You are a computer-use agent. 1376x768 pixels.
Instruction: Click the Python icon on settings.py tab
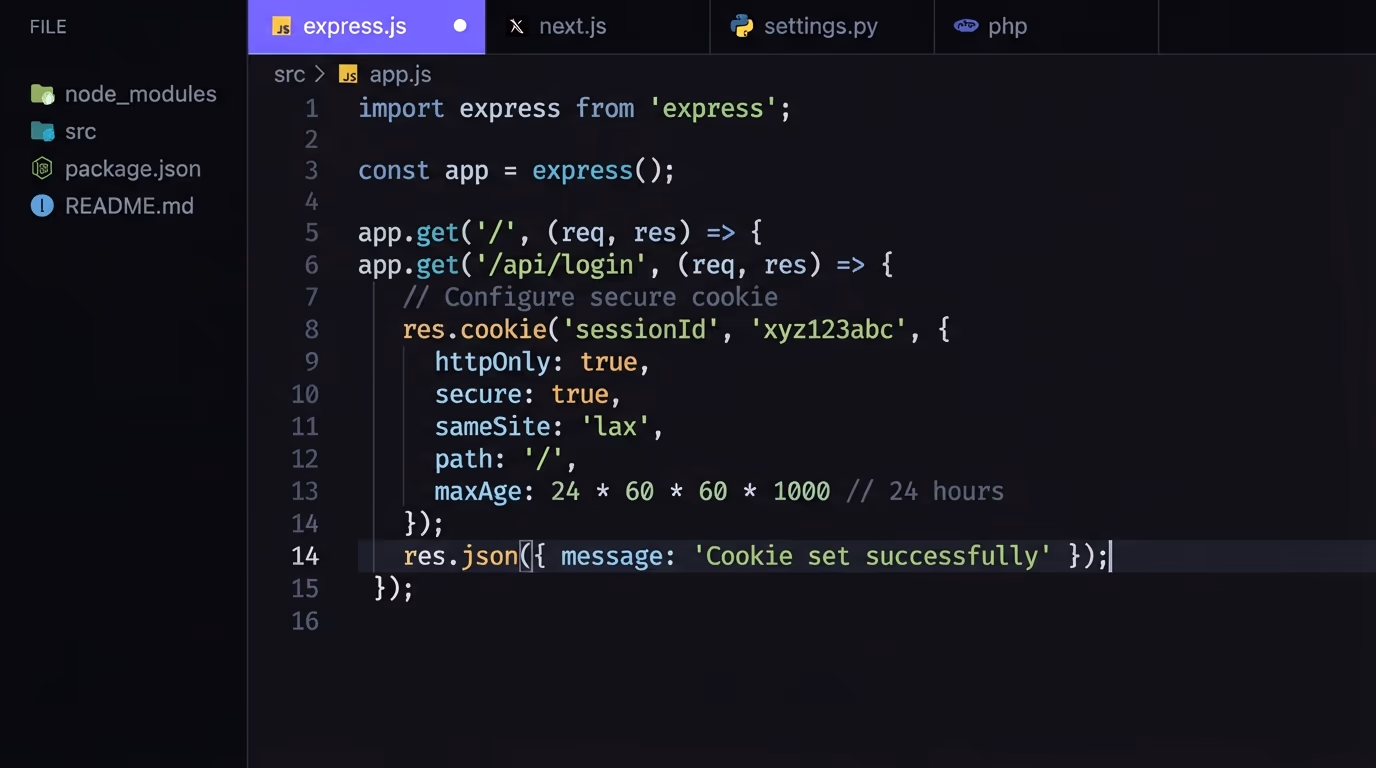click(x=742, y=26)
